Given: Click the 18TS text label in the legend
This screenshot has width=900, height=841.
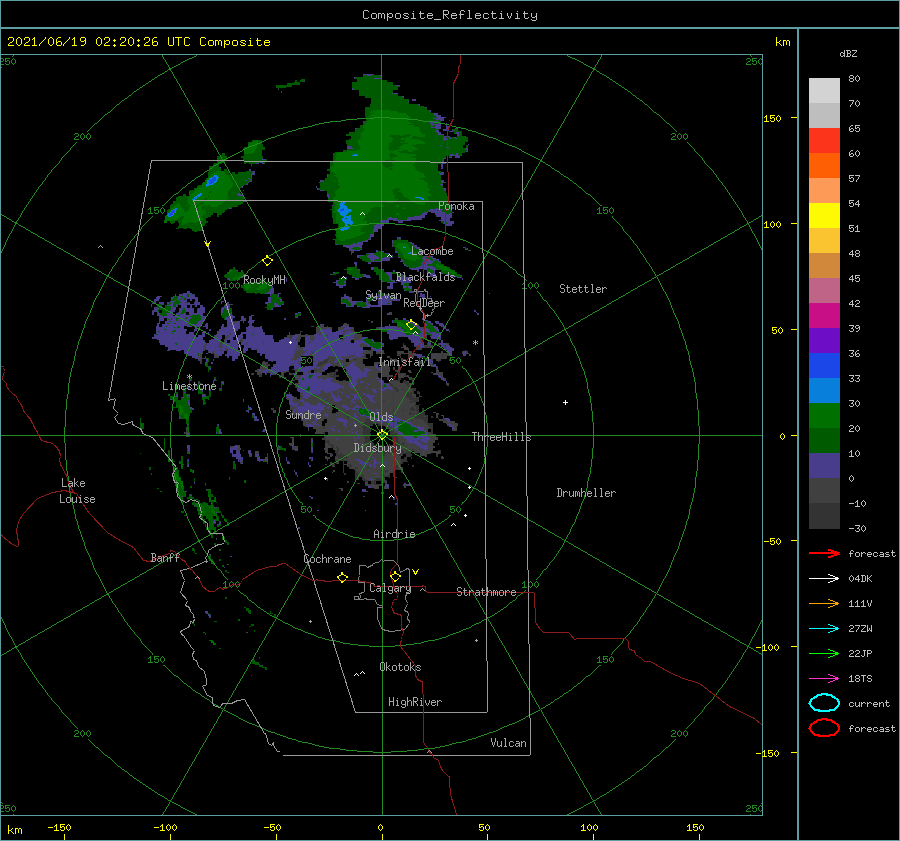Looking at the screenshot, I should coord(860,679).
